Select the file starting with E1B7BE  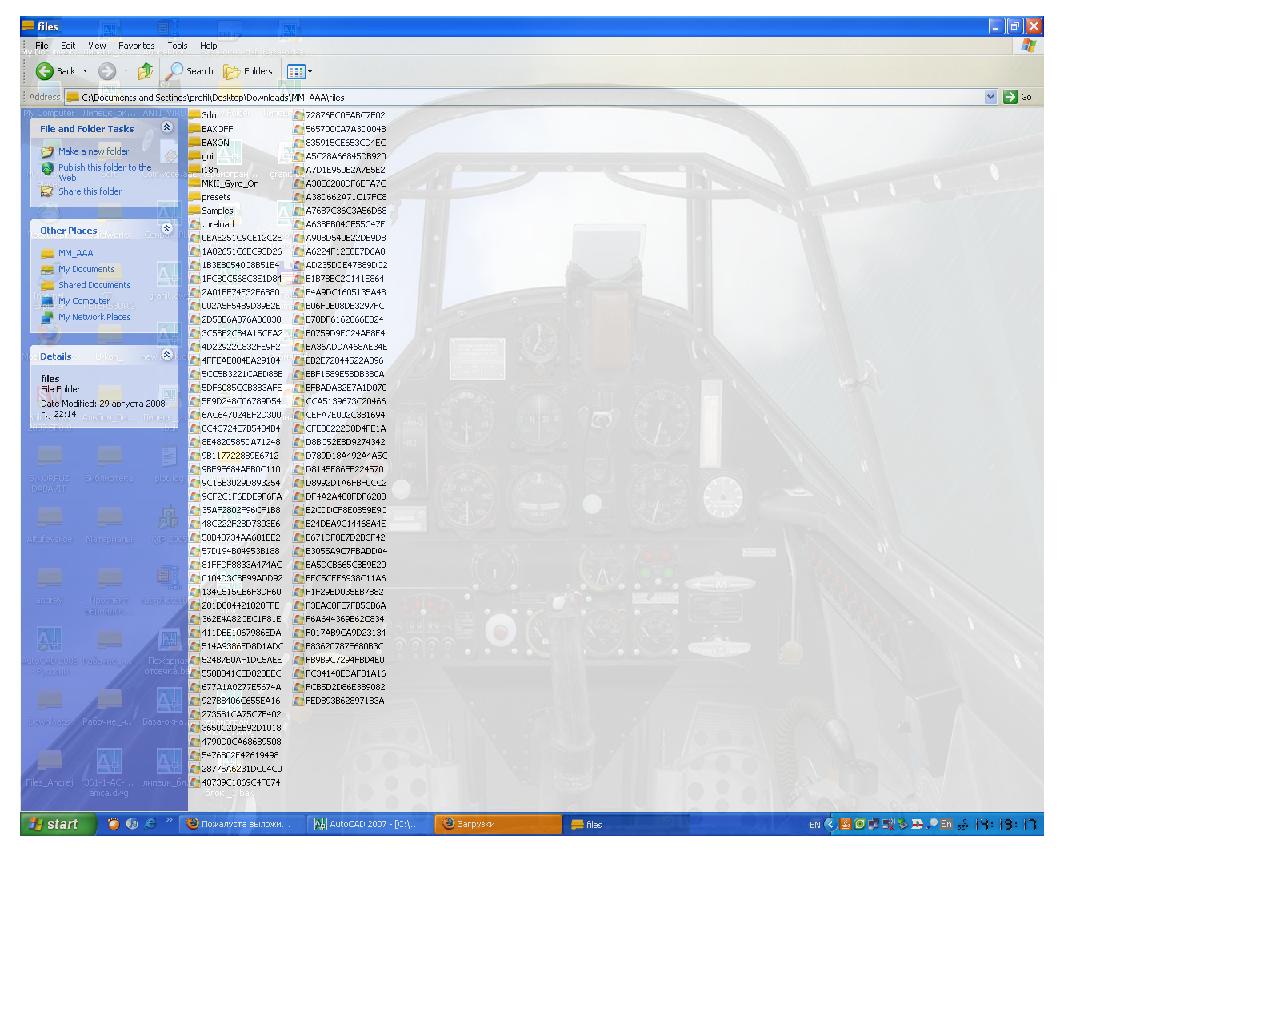point(339,279)
